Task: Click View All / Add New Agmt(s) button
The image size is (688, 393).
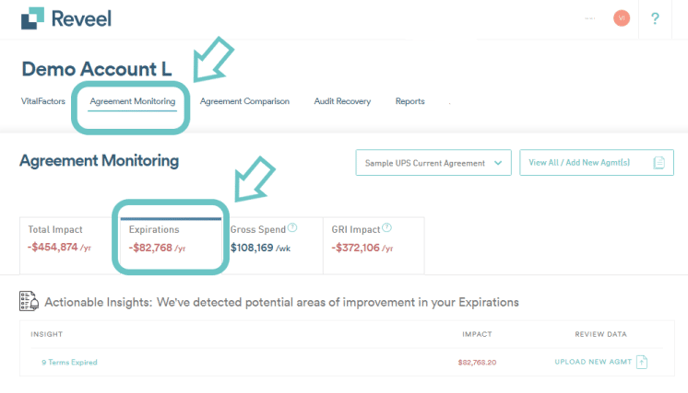Action: [596, 163]
